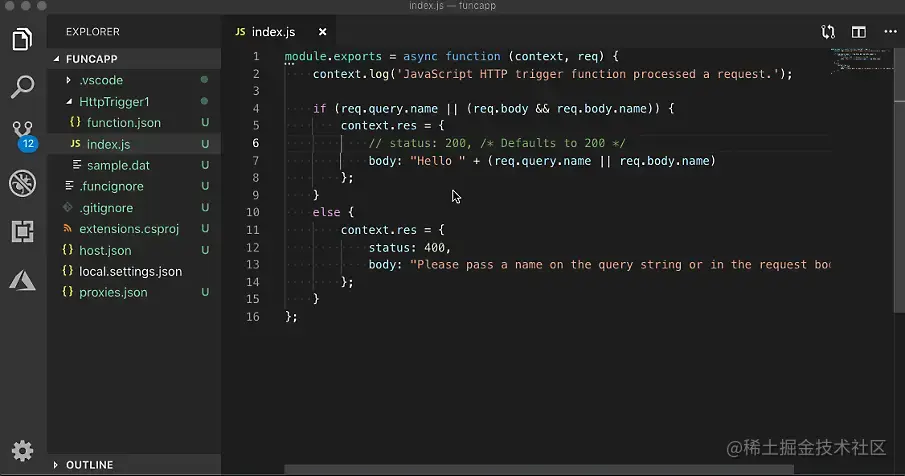The image size is (905, 476).
Task: Click the braces icon beside proxies.json
Action: [68, 292]
